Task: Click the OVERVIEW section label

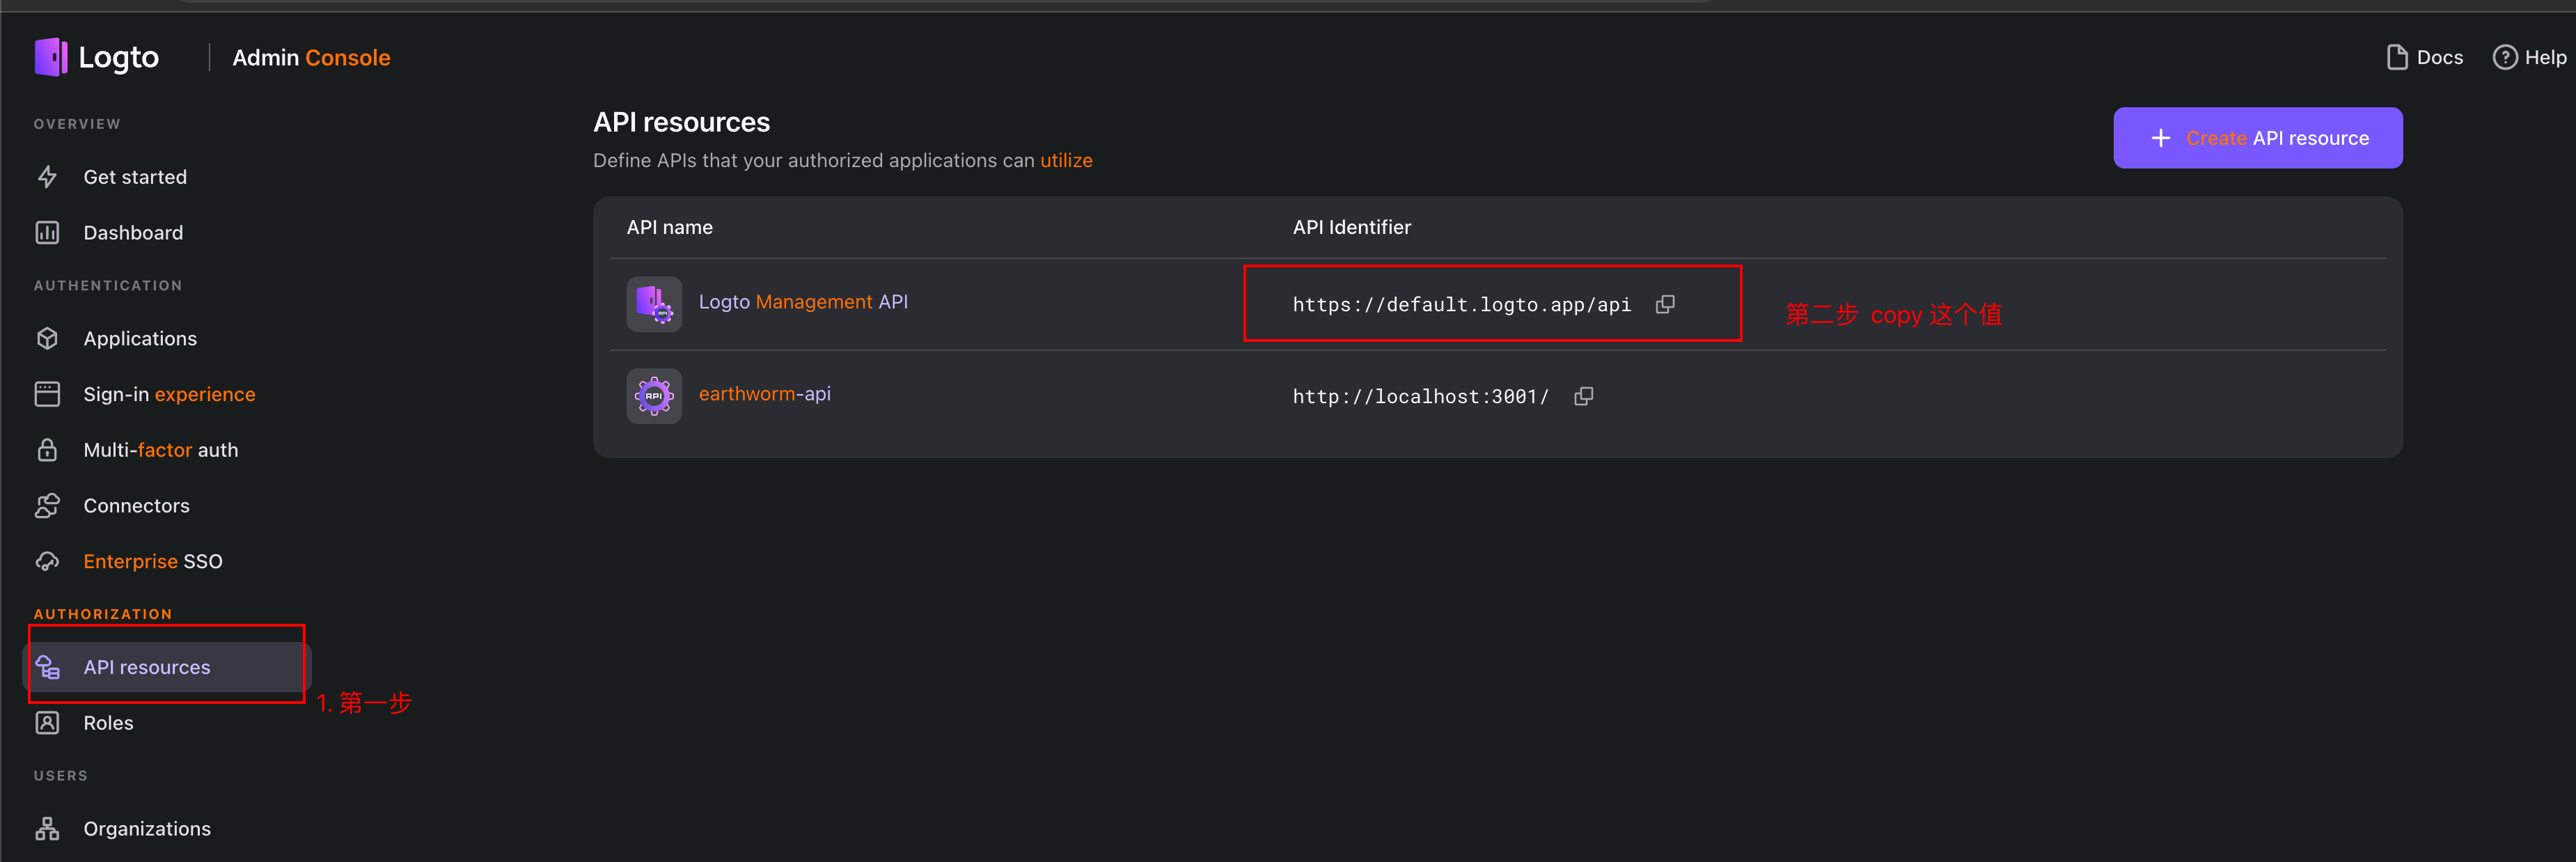Action: click(x=77, y=124)
